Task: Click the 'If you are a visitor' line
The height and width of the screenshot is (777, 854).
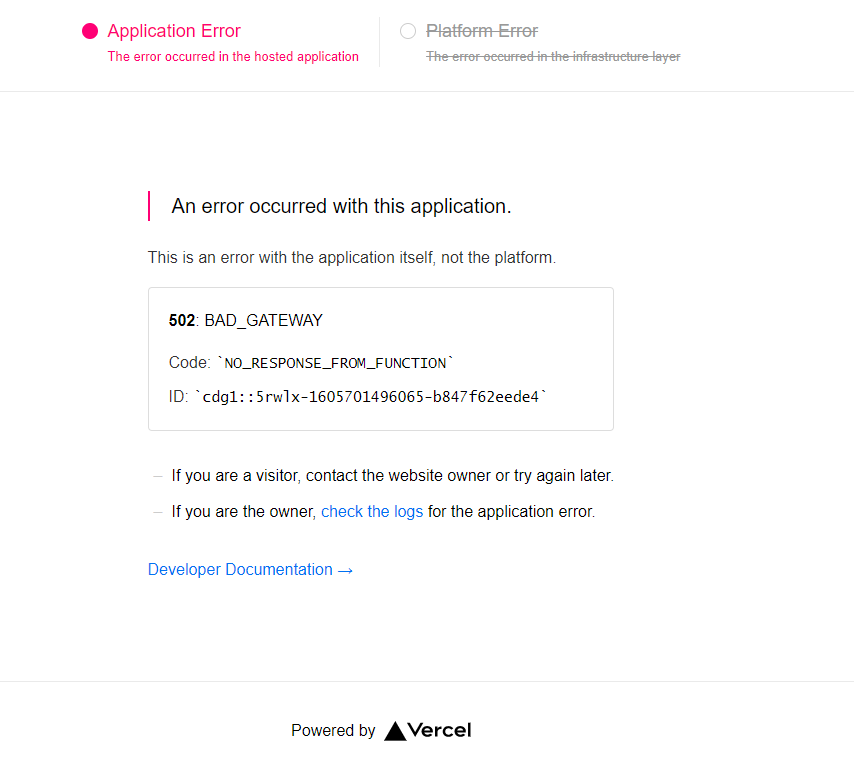Action: [x=392, y=475]
